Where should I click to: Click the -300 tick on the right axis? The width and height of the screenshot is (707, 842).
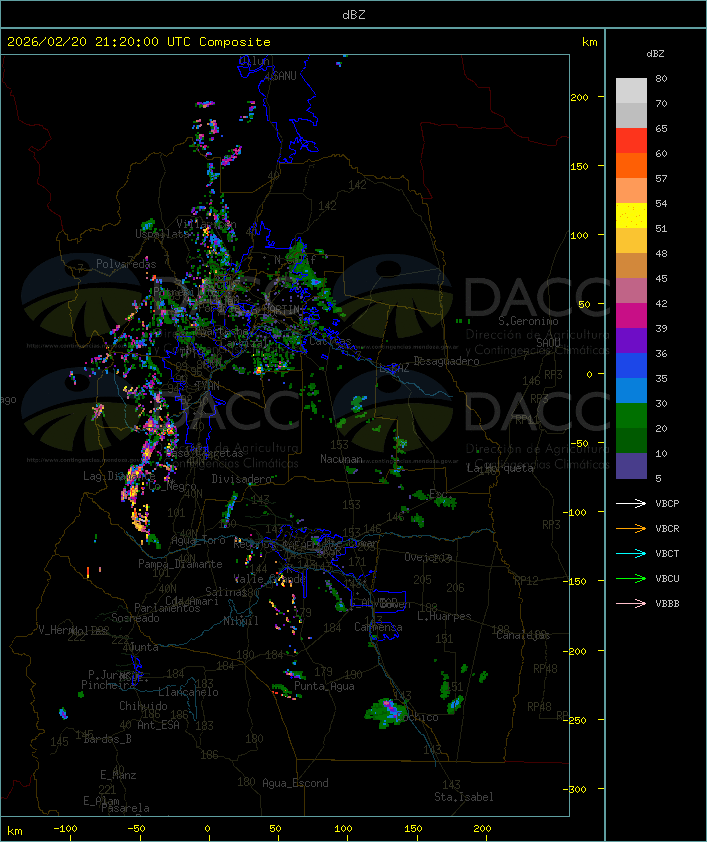[x=577, y=789]
